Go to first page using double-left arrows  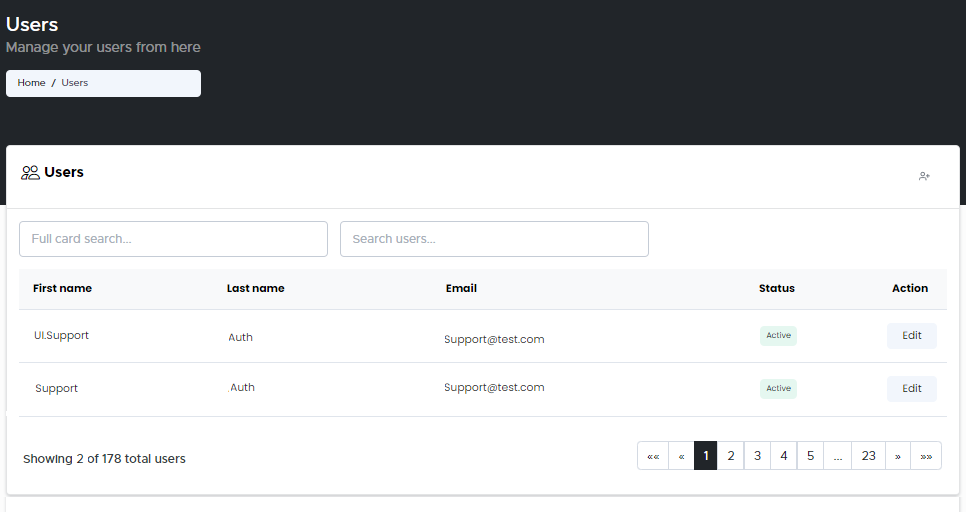[x=653, y=456]
